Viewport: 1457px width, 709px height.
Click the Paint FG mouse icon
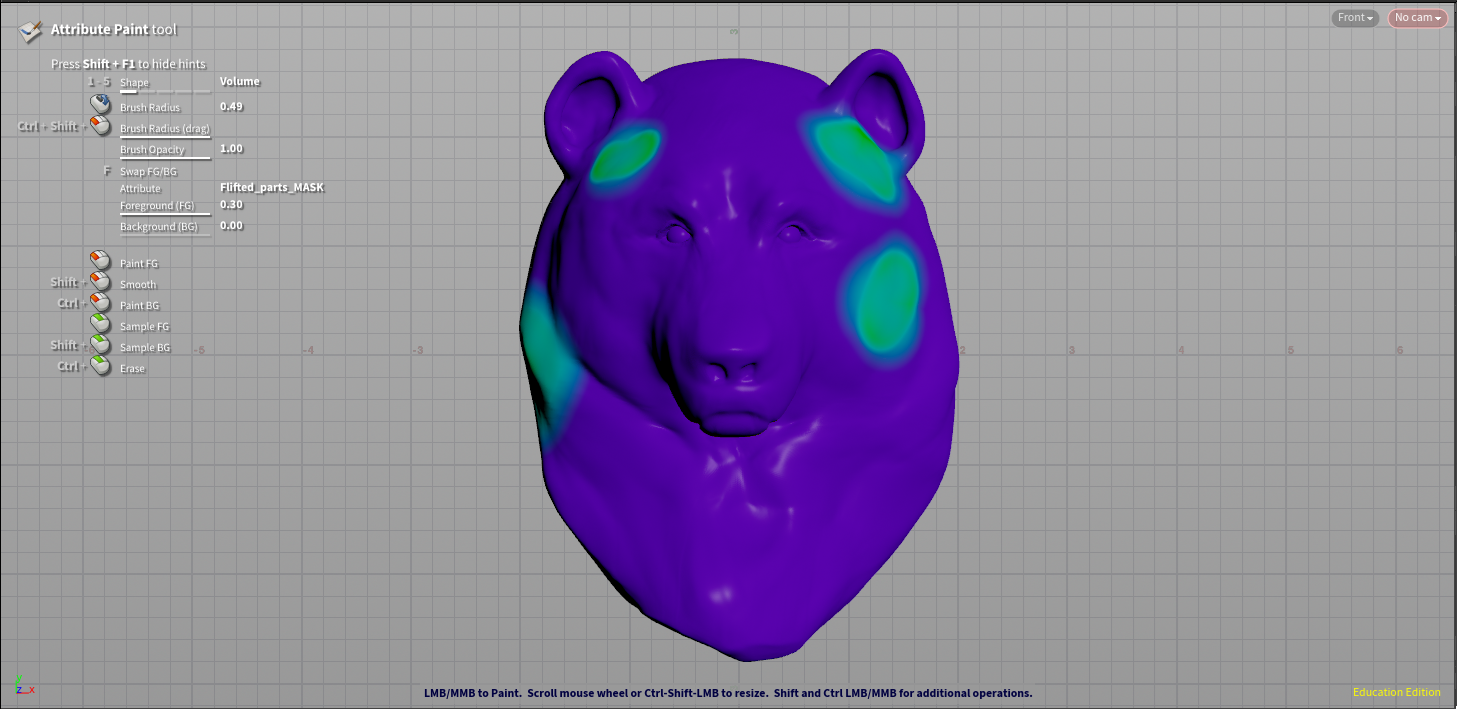[100, 261]
